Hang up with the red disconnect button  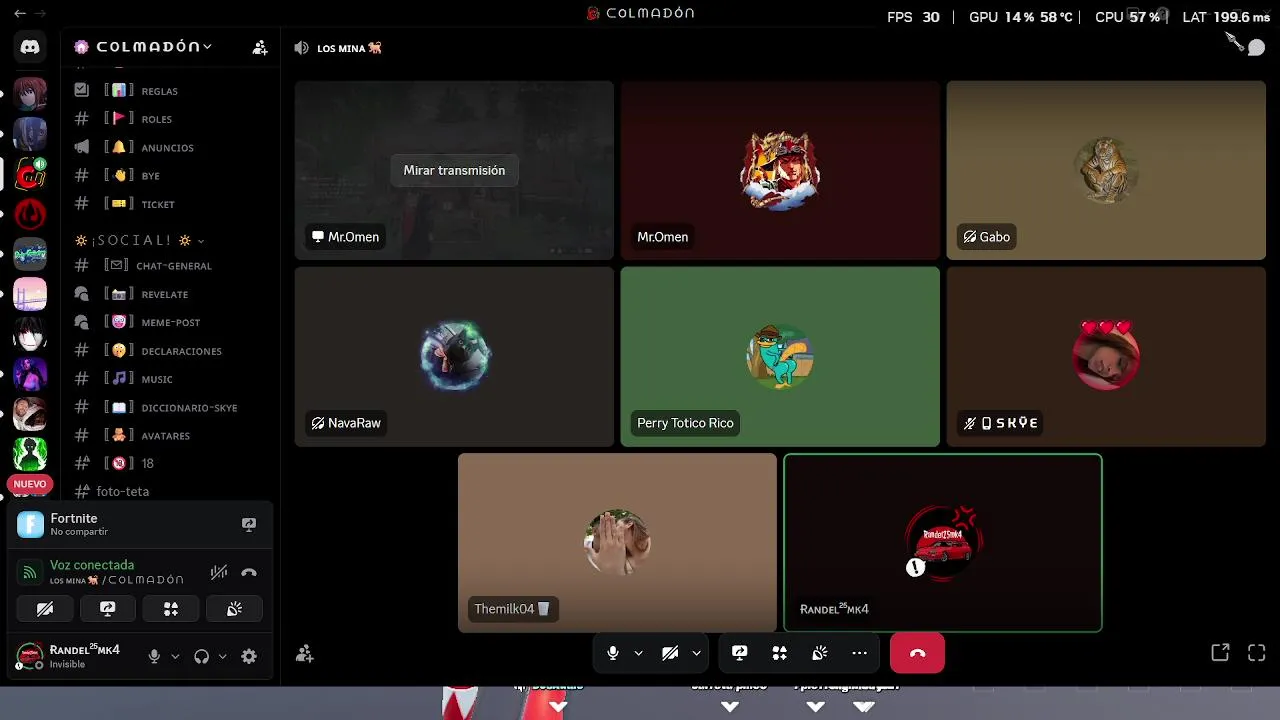[917, 653]
